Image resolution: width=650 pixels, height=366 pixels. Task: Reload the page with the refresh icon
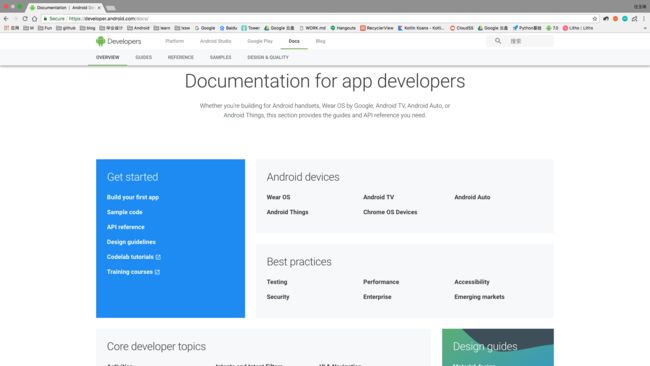tap(25, 19)
